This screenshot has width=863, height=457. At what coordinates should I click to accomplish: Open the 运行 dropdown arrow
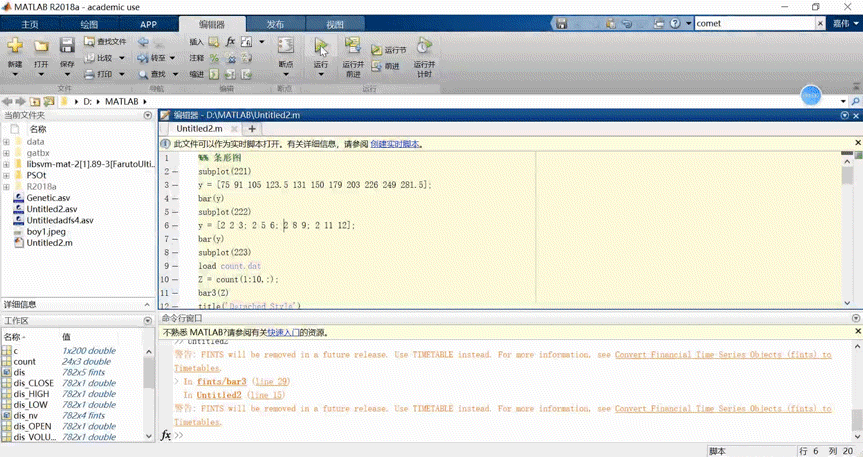pyautogui.click(x=321, y=74)
